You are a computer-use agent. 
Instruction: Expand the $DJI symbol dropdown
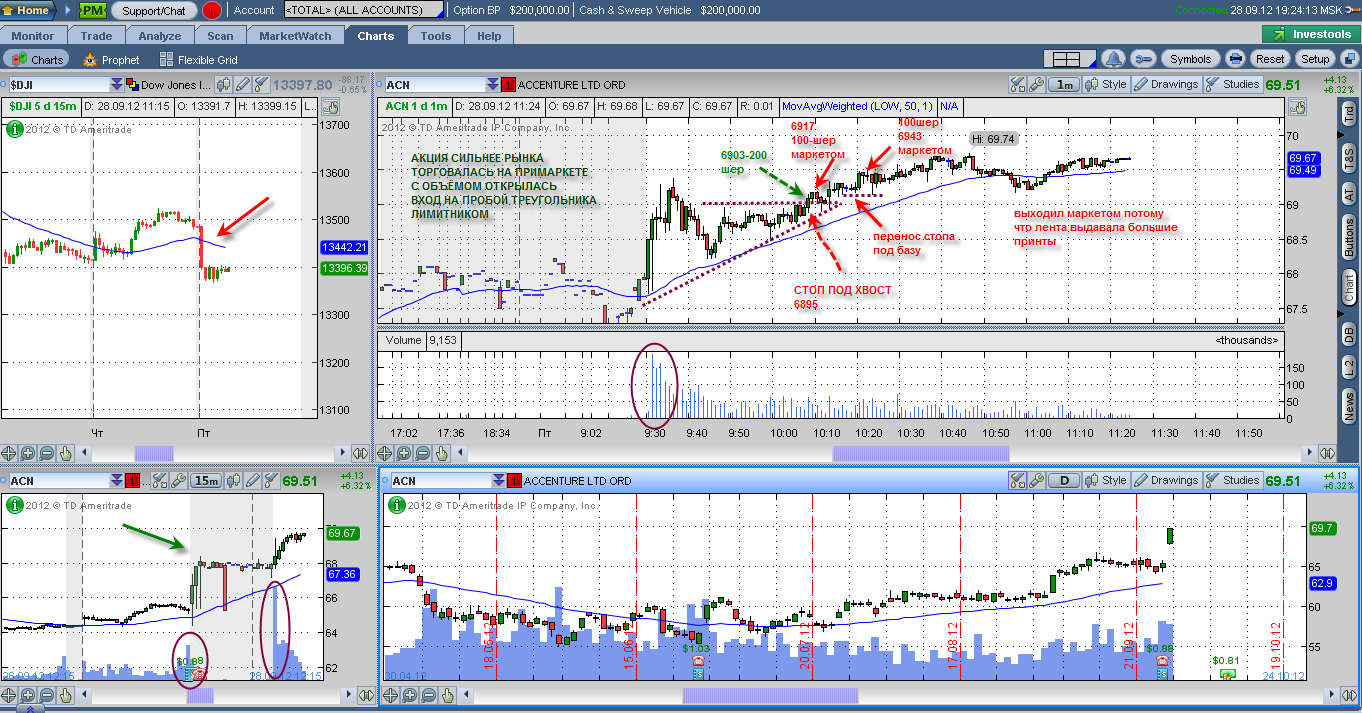117,85
